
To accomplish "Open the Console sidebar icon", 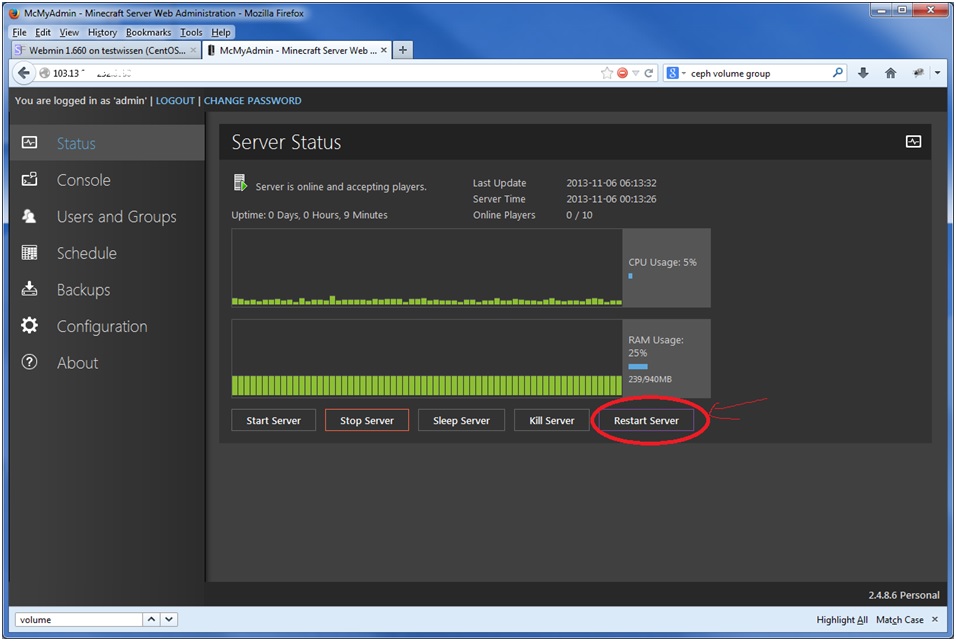I will (29, 179).
